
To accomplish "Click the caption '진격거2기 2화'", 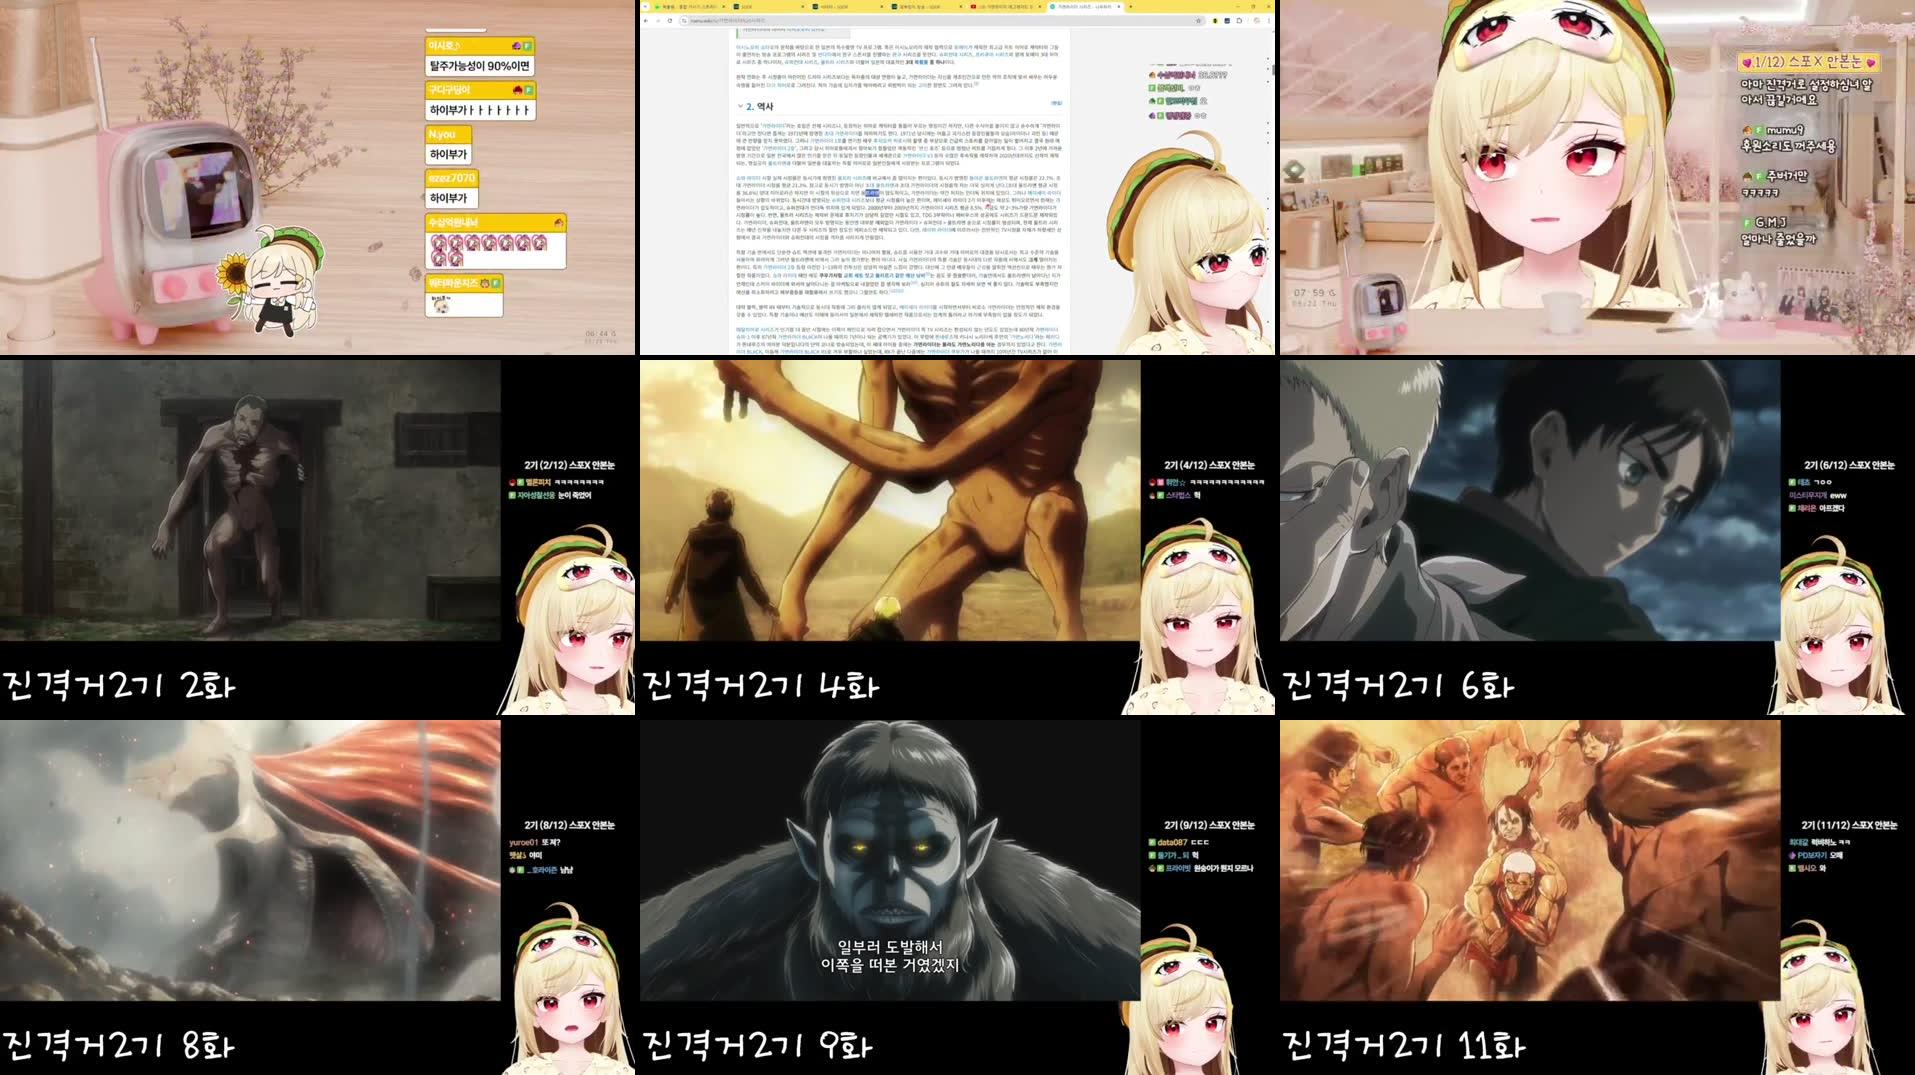I will click(x=119, y=686).
